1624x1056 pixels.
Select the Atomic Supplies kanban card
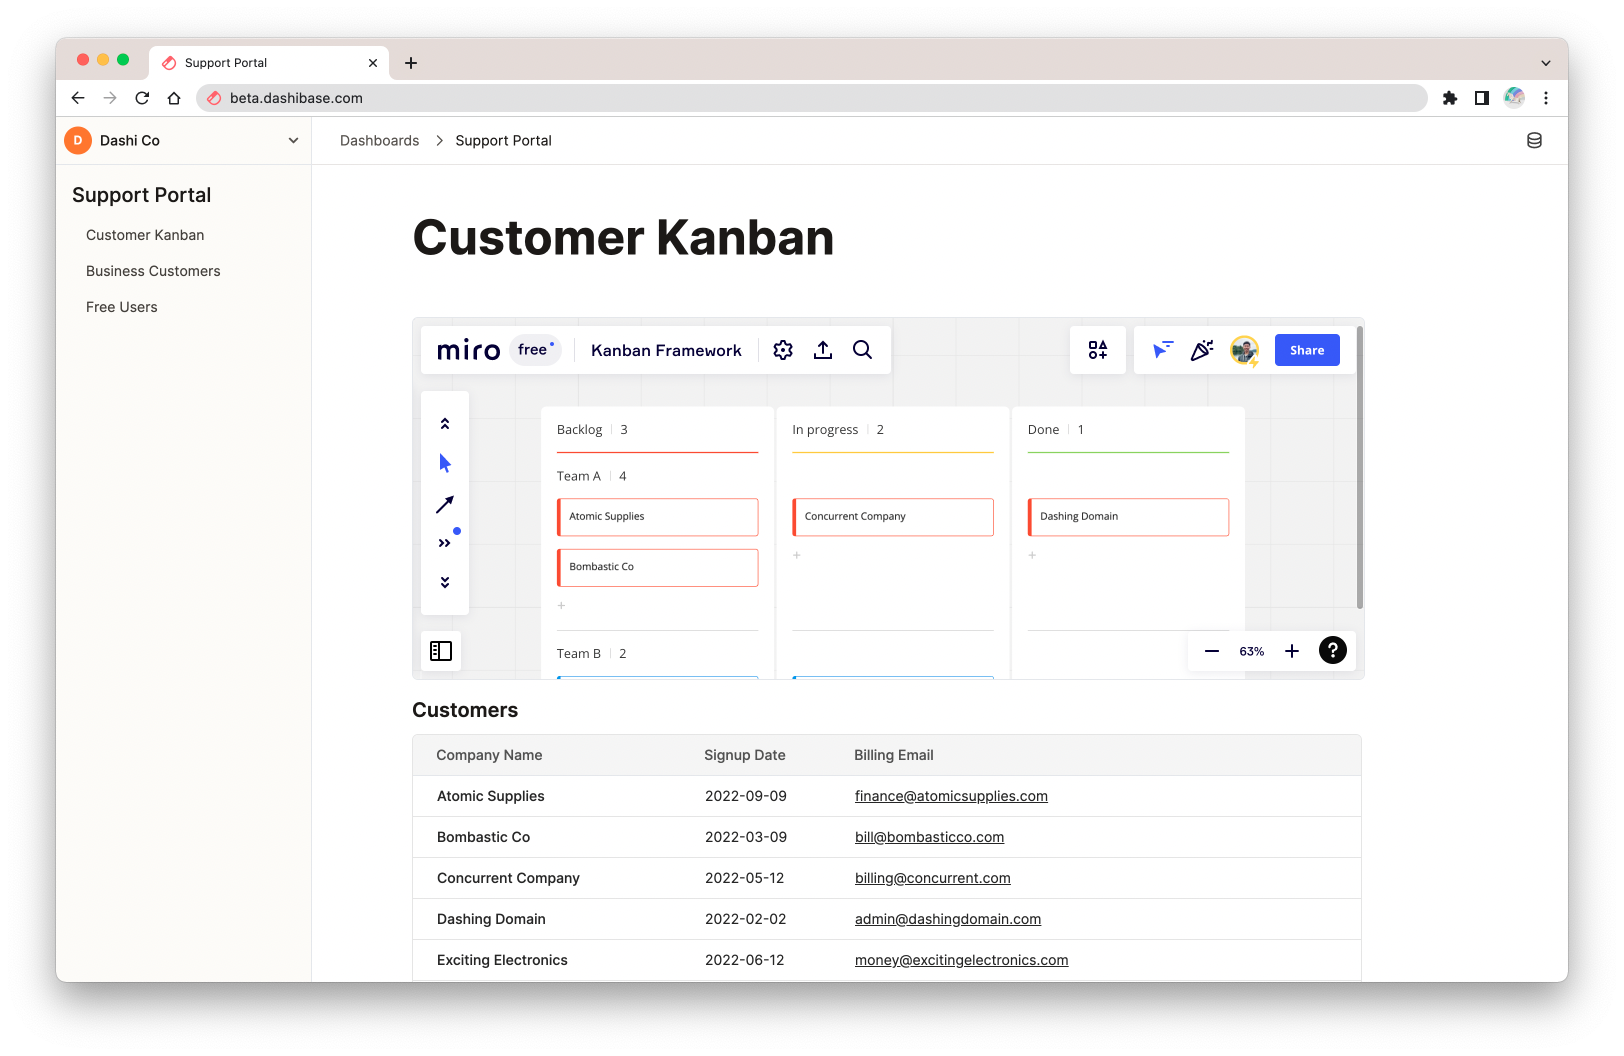click(x=657, y=517)
